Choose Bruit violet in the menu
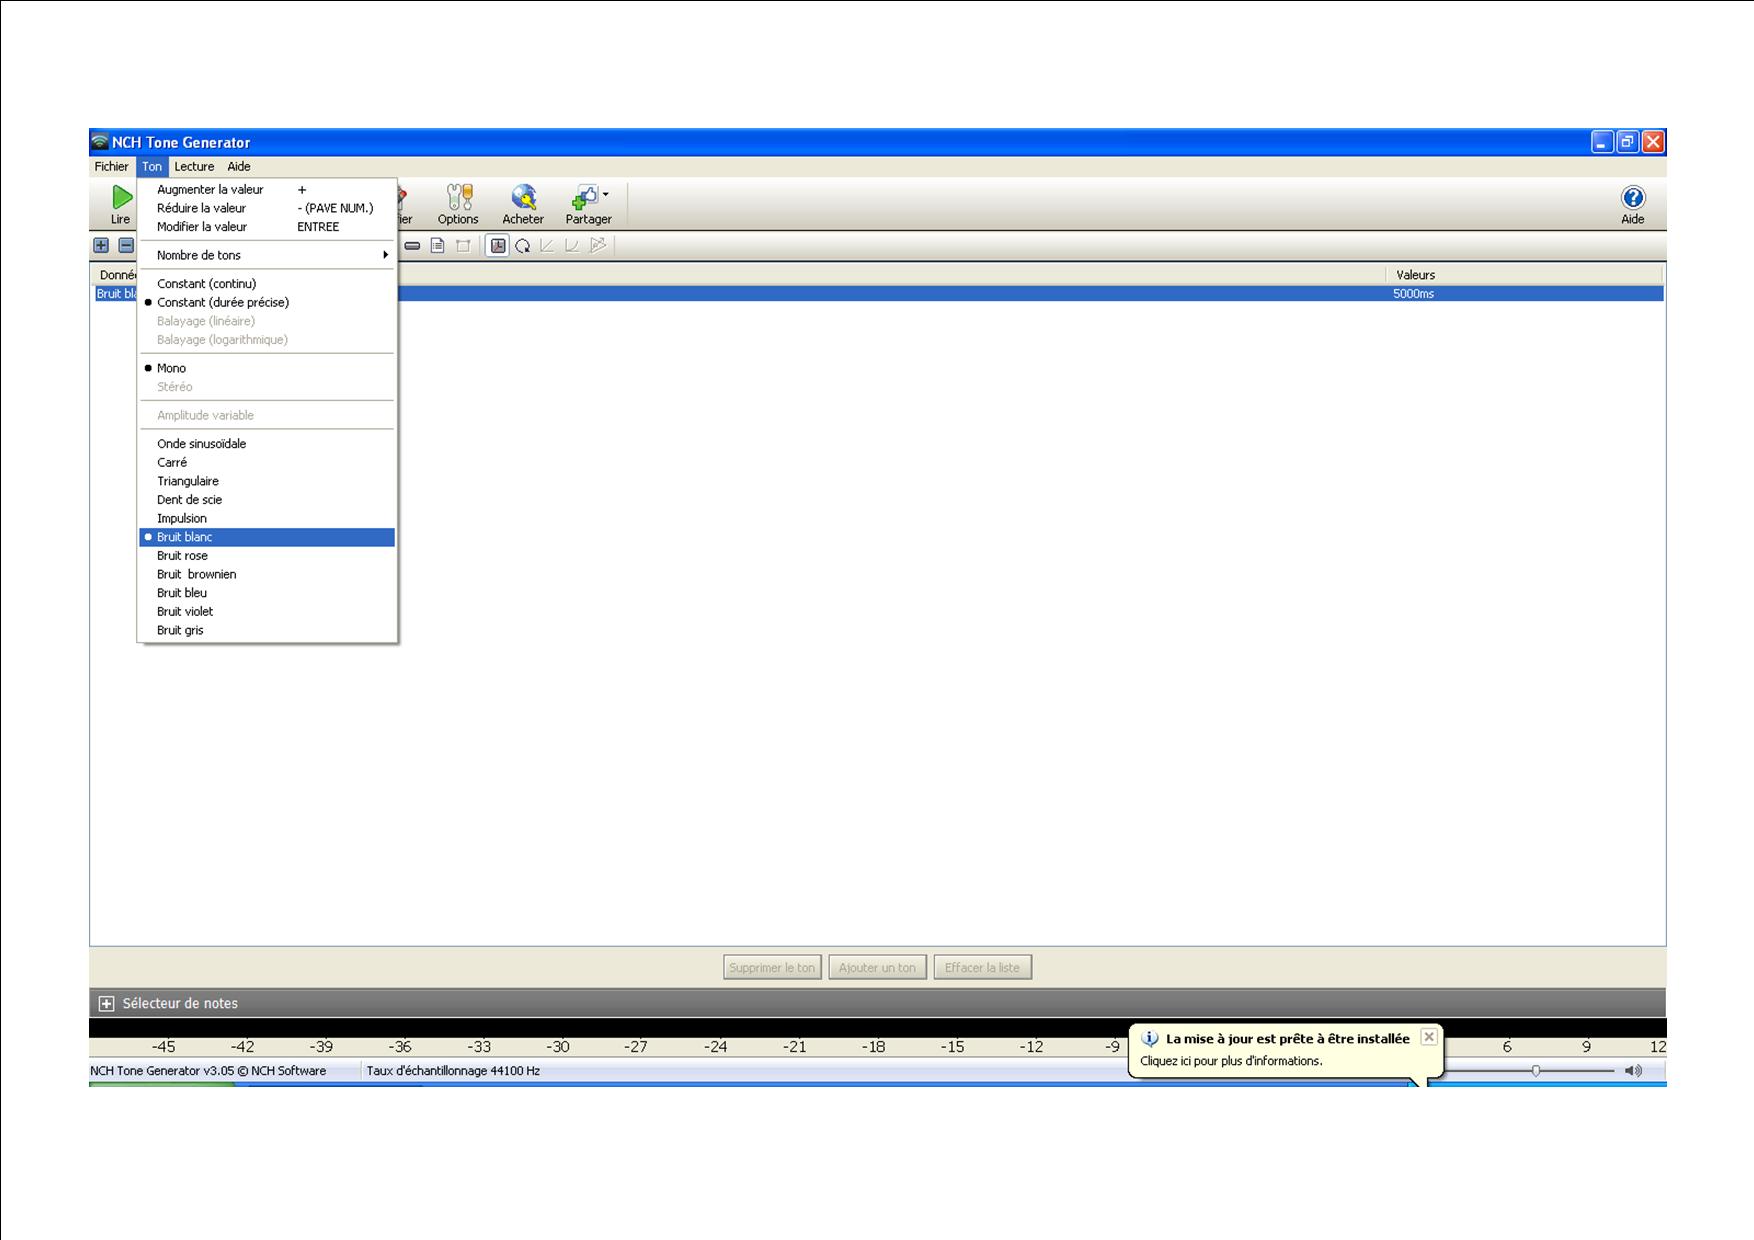The image size is (1754, 1240). coord(267,612)
